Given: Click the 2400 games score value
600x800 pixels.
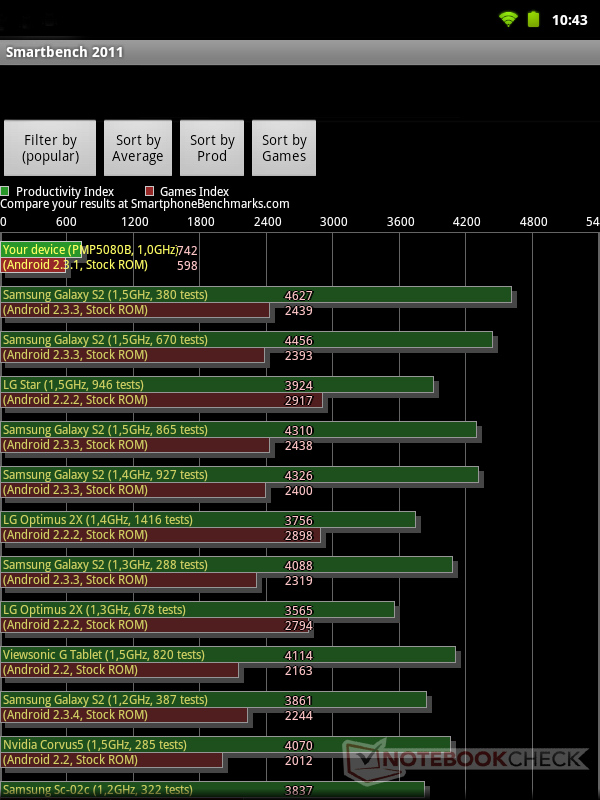Looking at the screenshot, I should 298,490.
